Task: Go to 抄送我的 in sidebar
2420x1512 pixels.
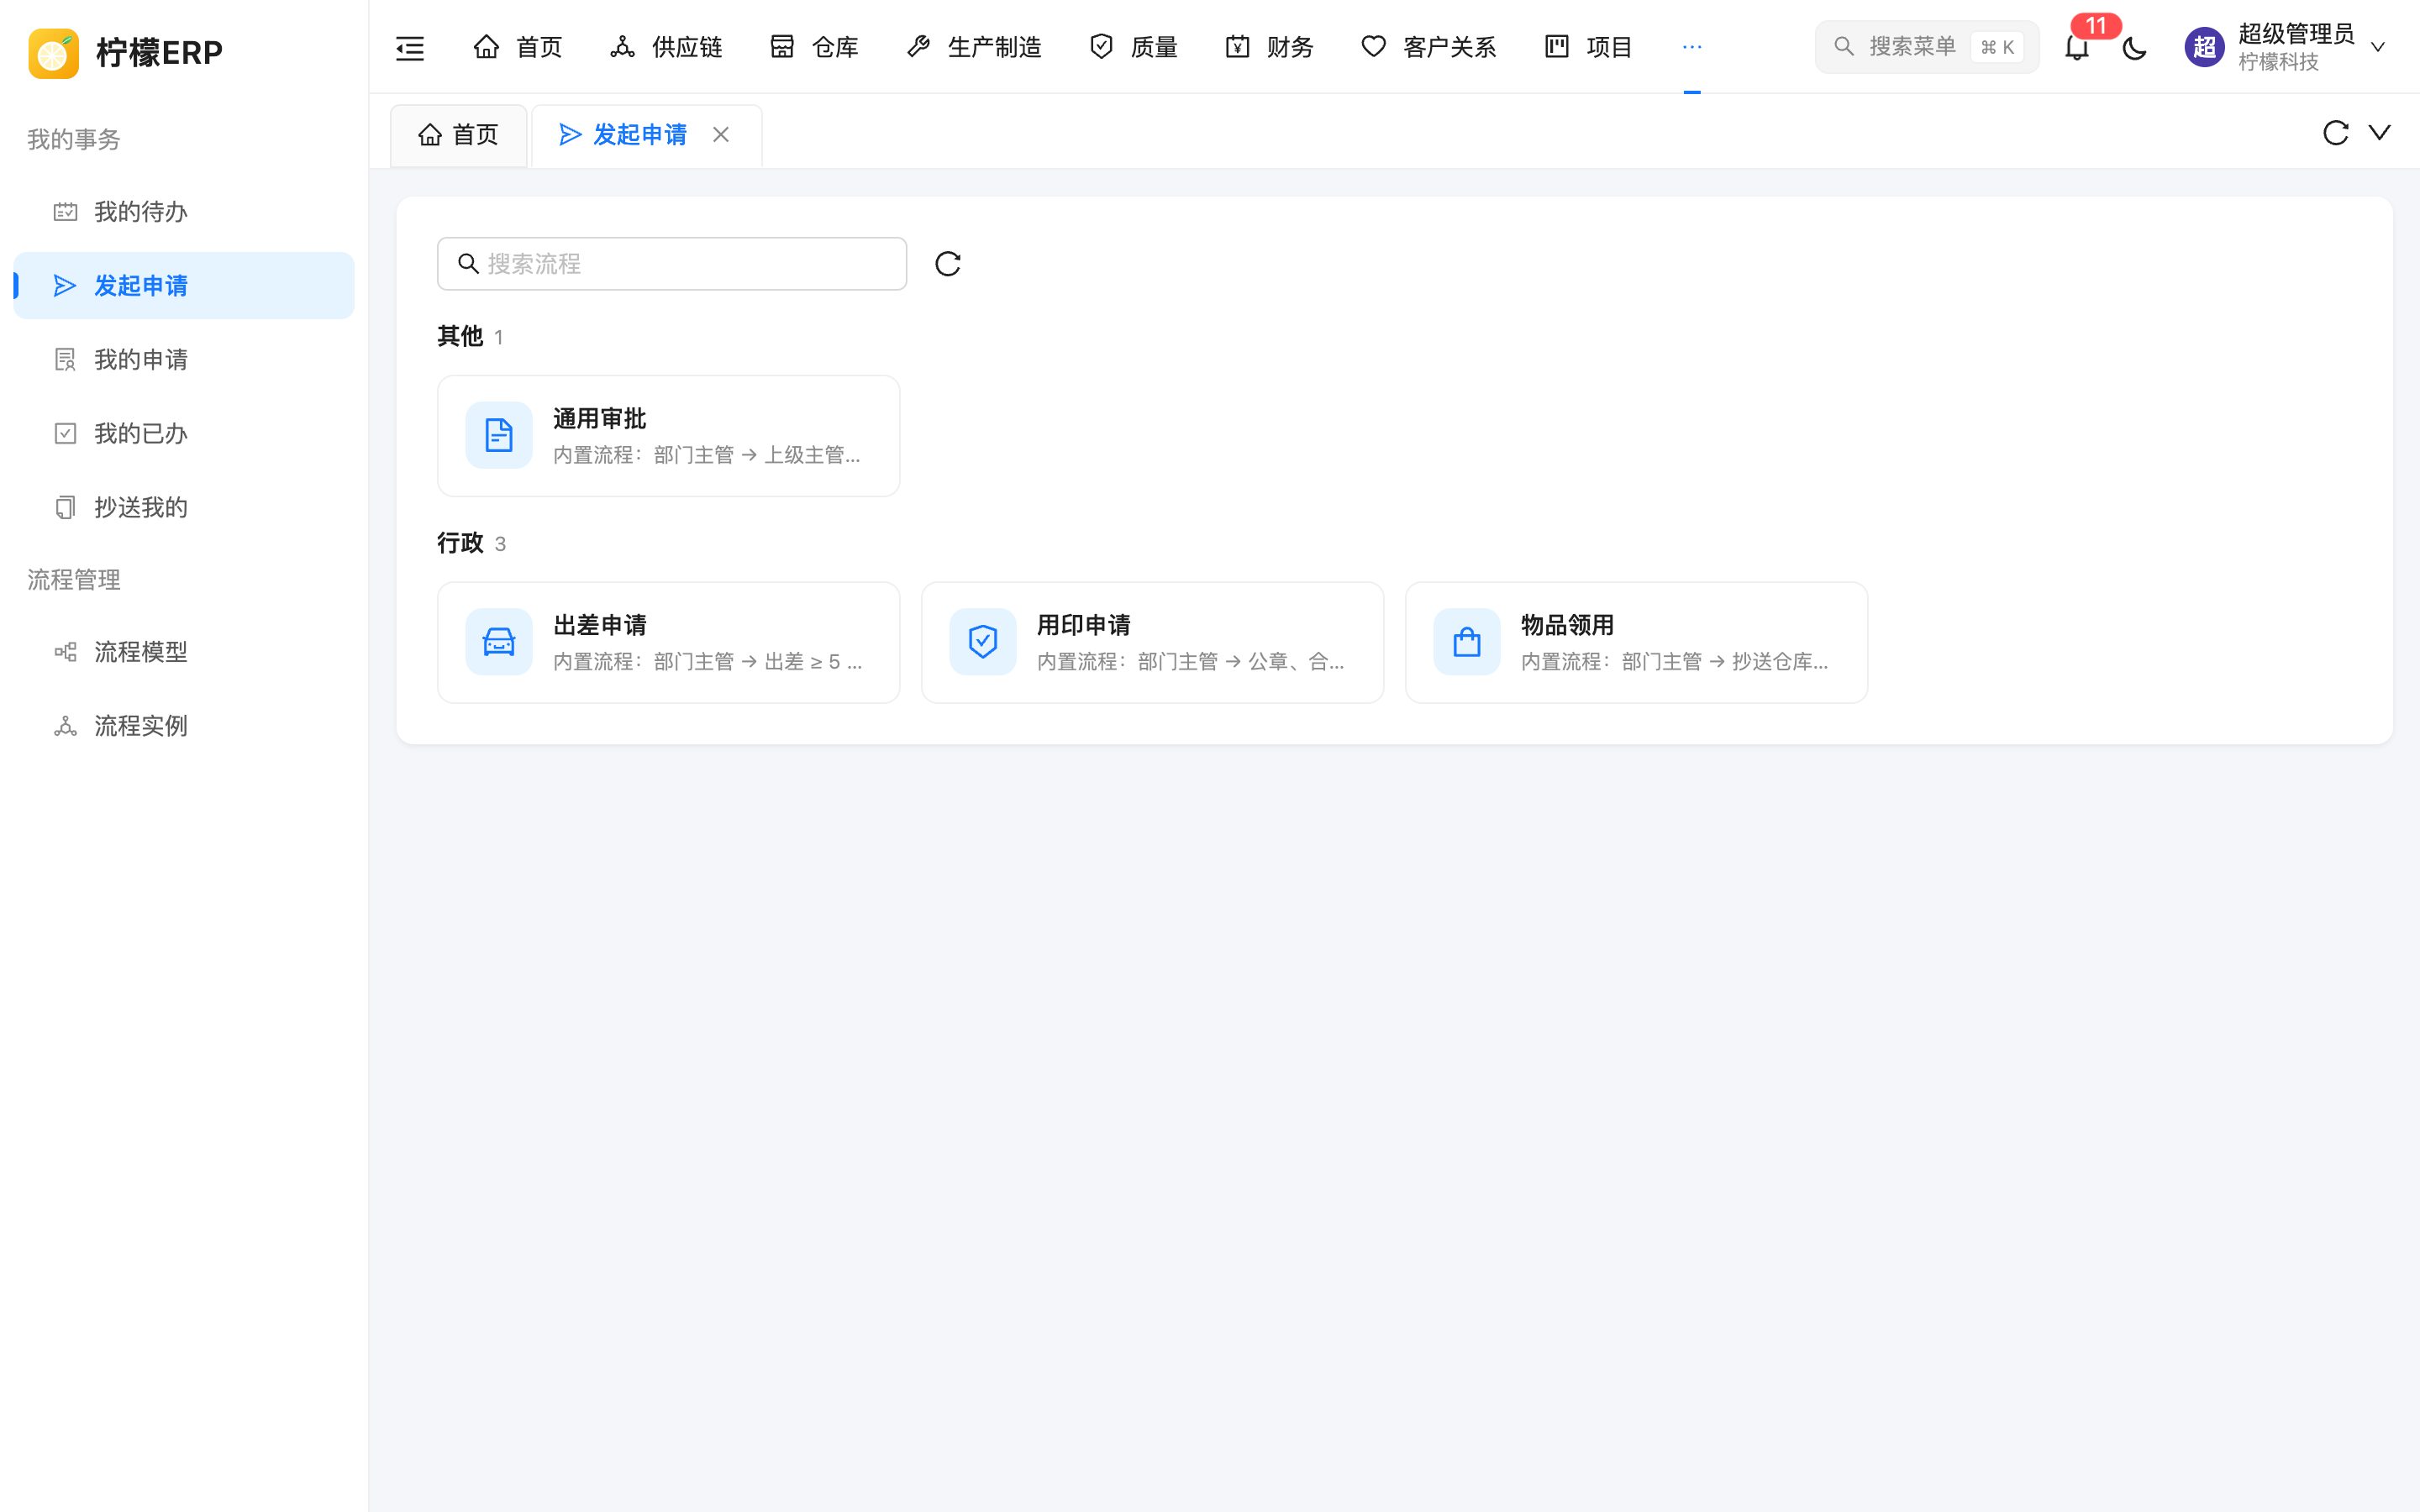Action: (x=184, y=508)
